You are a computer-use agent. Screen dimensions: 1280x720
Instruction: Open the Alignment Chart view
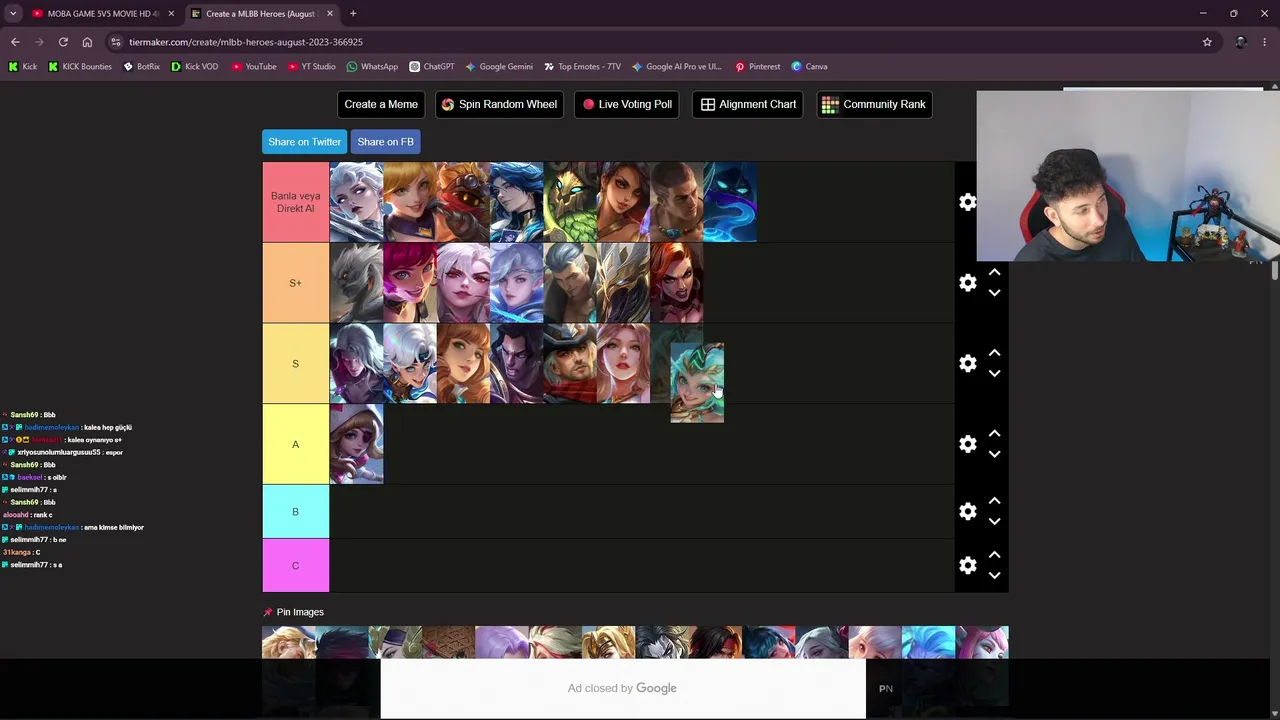pyautogui.click(x=748, y=104)
